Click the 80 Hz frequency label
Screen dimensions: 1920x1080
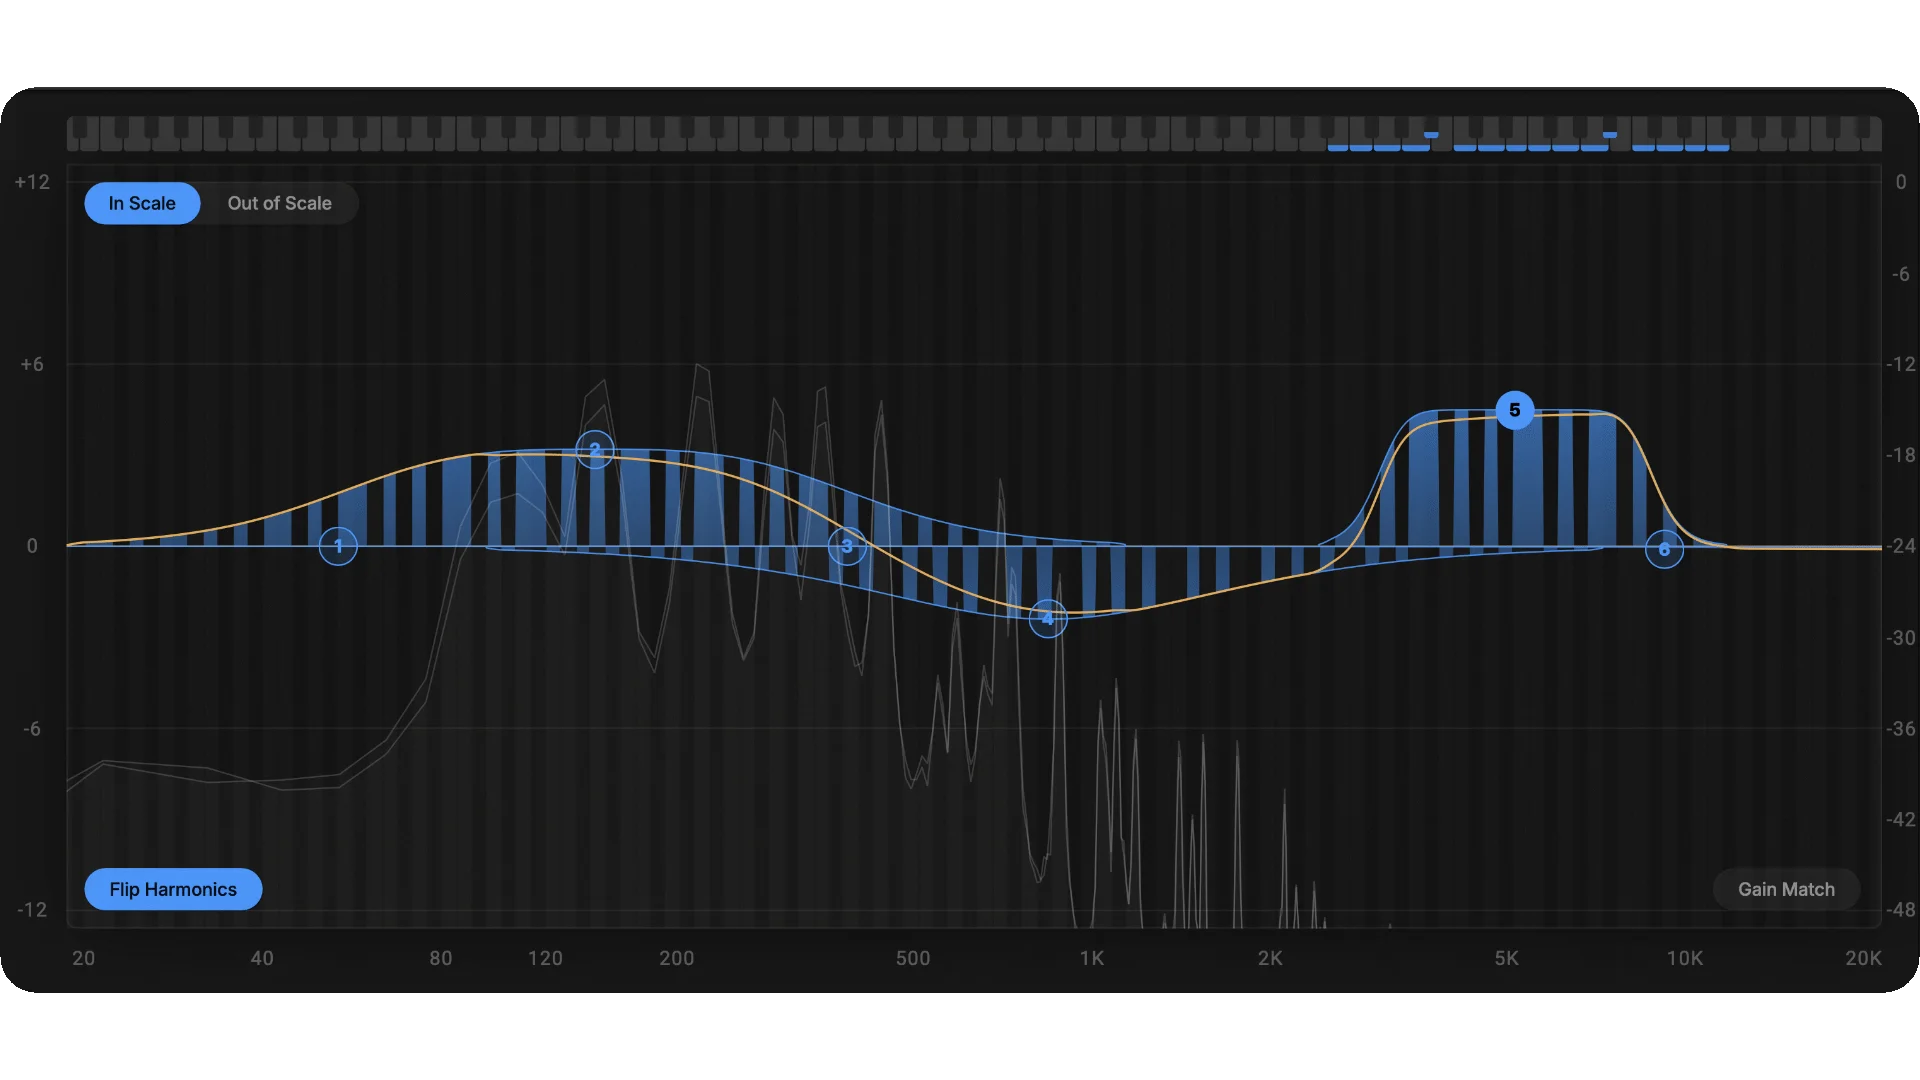tap(441, 958)
